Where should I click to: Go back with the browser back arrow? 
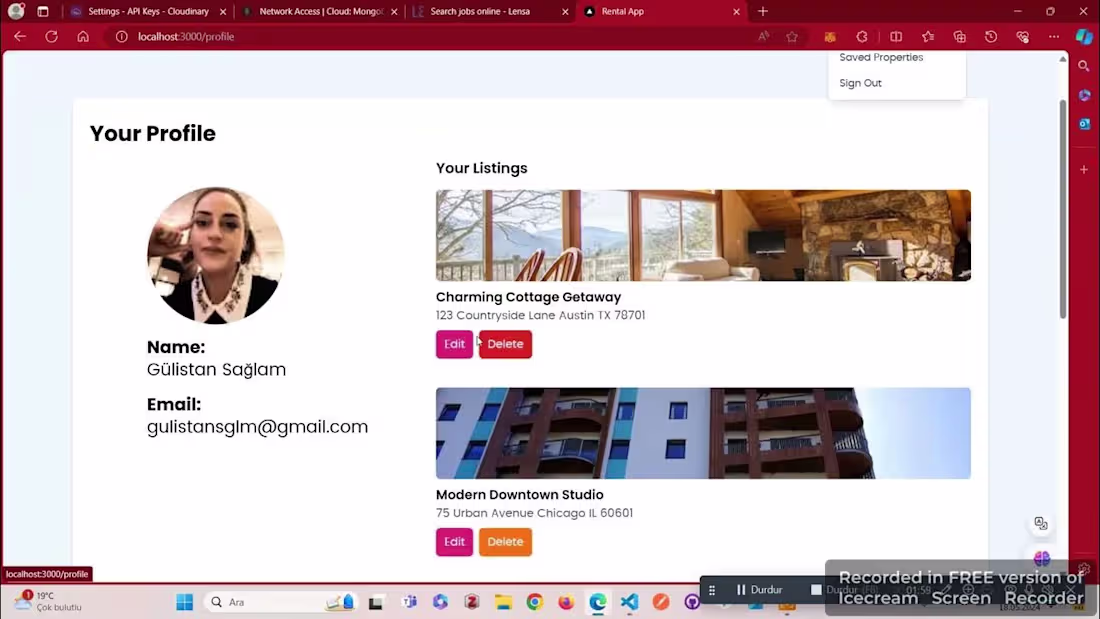pyautogui.click(x=20, y=36)
